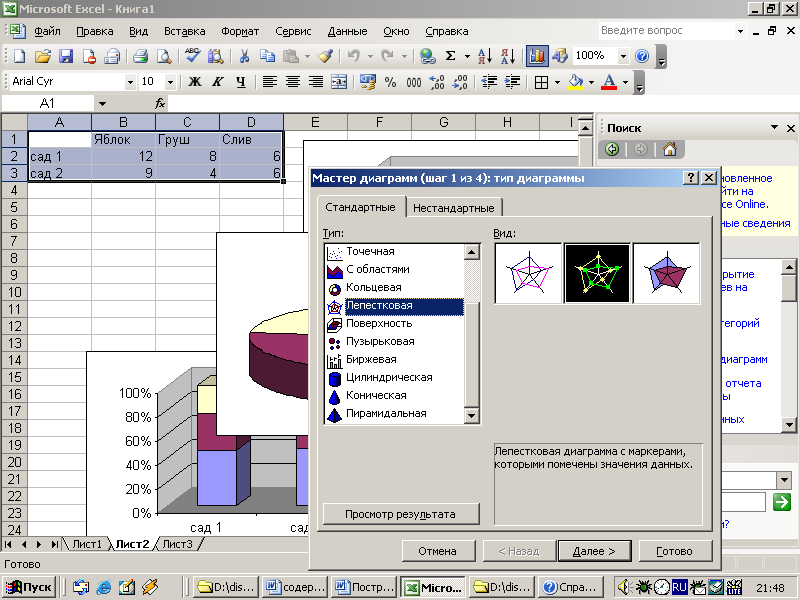800x600 pixels.
Task: Apply AutoSum with the sigma icon
Action: (x=451, y=56)
